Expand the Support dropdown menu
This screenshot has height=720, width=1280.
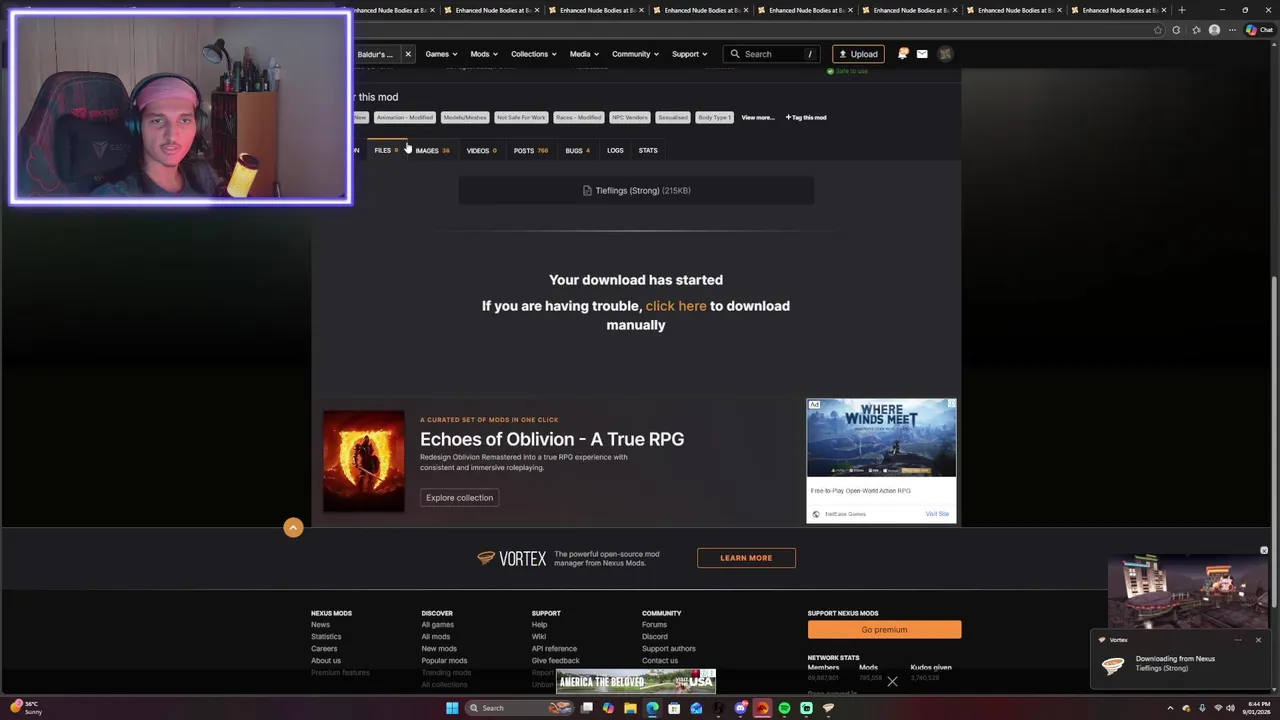coord(689,54)
